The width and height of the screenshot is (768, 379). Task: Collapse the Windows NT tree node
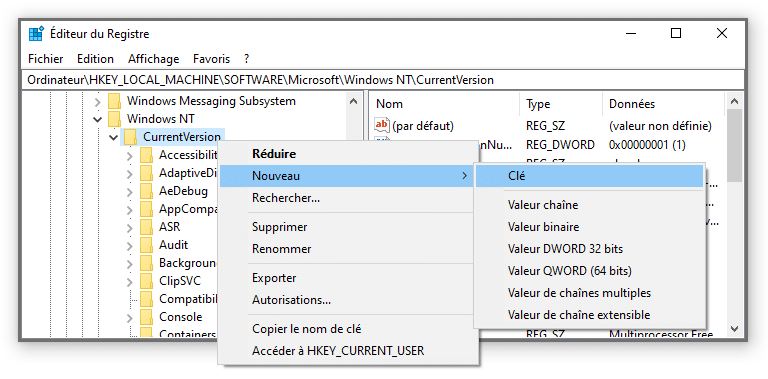[x=97, y=119]
